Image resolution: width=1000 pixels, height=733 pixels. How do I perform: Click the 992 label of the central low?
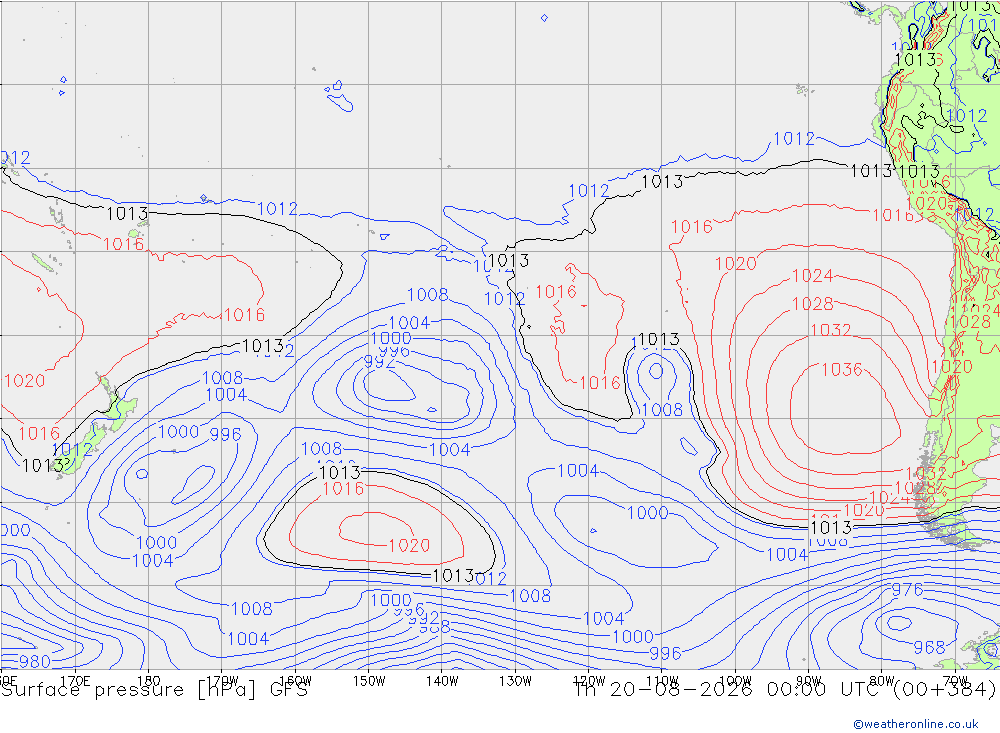click(379, 362)
